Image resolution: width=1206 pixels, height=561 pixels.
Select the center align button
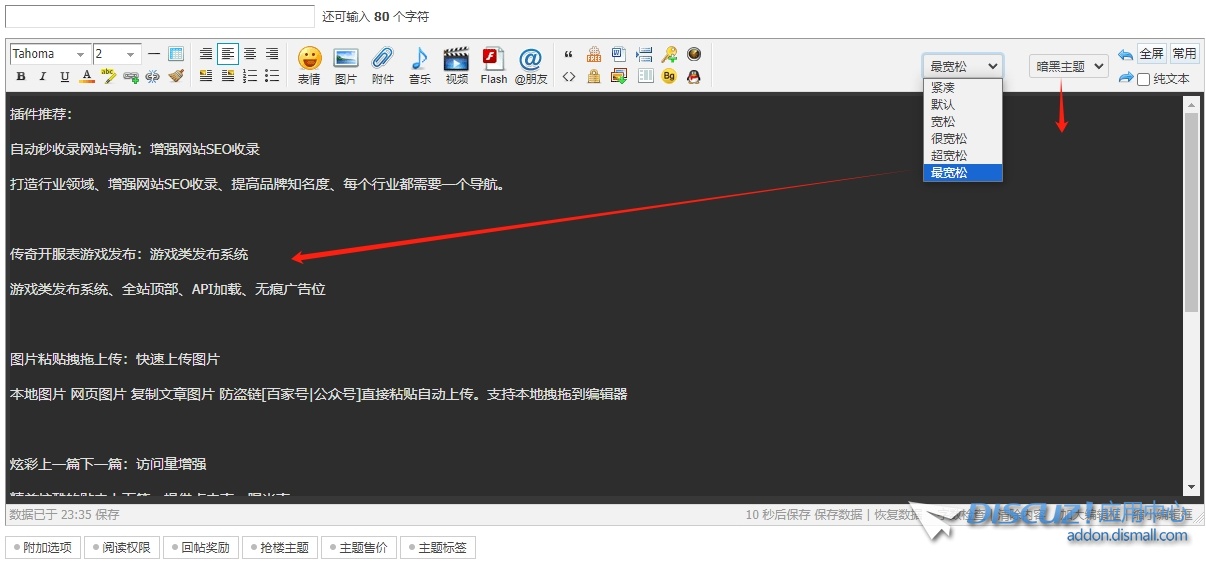point(250,54)
